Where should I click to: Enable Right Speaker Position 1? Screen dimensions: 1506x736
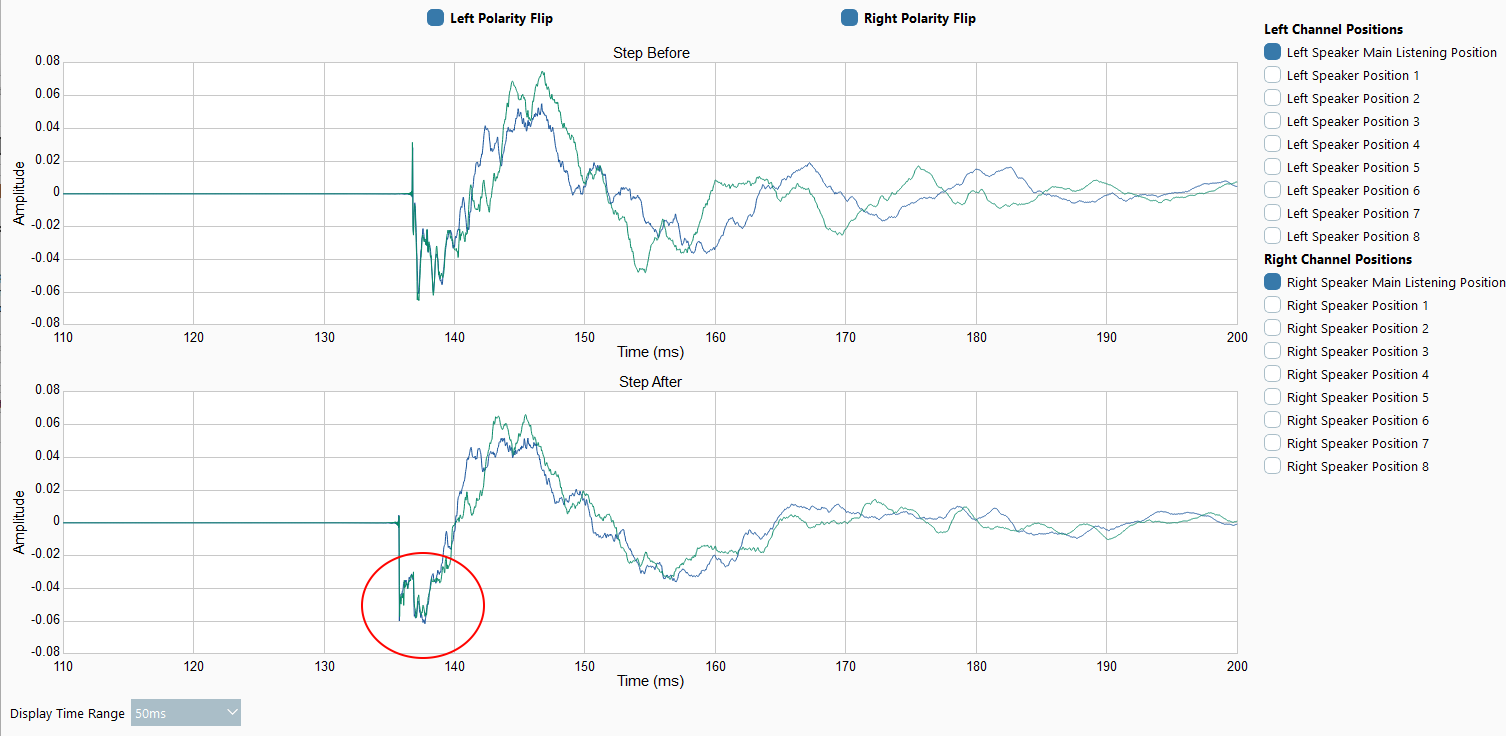click(1273, 305)
